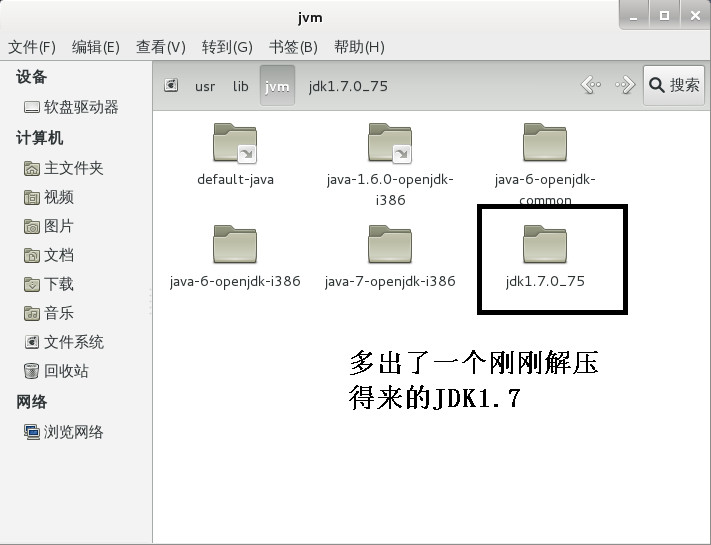
Task: Click the Browse Network icon (浏览网络)
Action: [31, 432]
